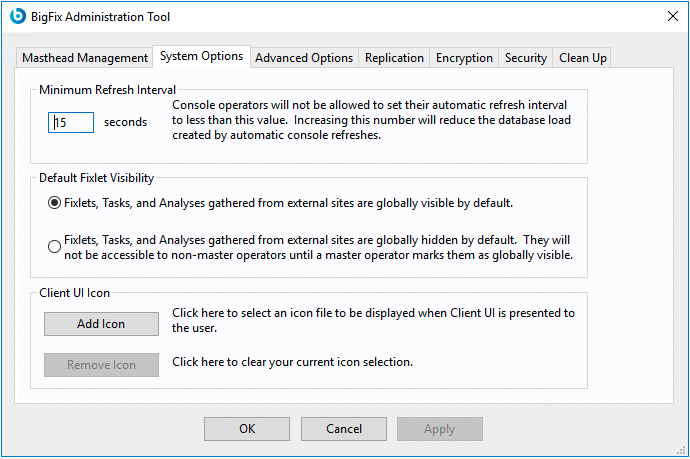Close the BigFix Administration Tool window

(x=672, y=16)
